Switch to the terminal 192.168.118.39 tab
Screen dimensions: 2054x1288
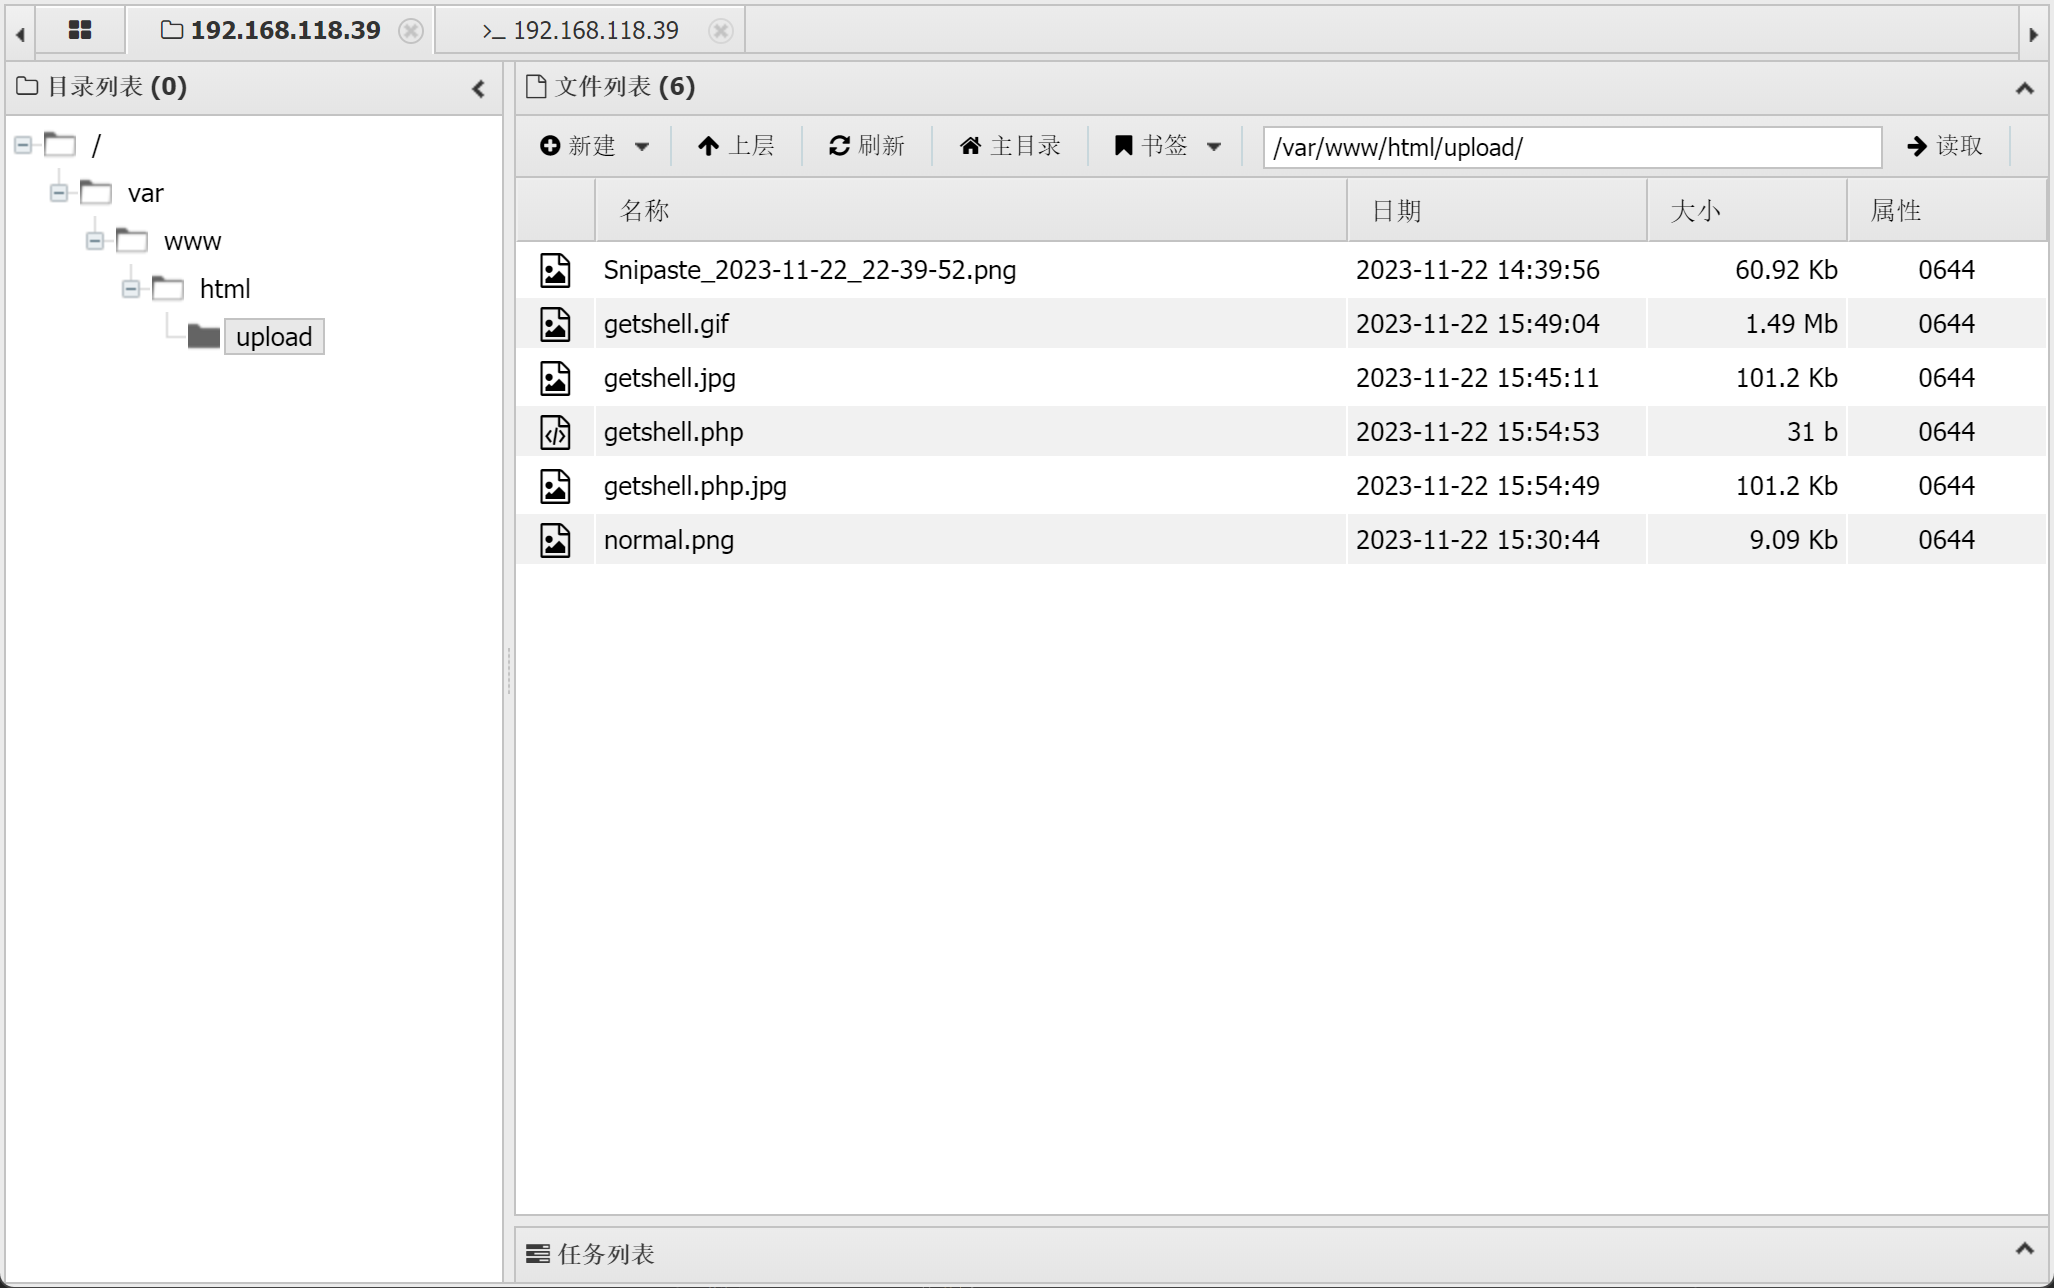[x=582, y=31]
